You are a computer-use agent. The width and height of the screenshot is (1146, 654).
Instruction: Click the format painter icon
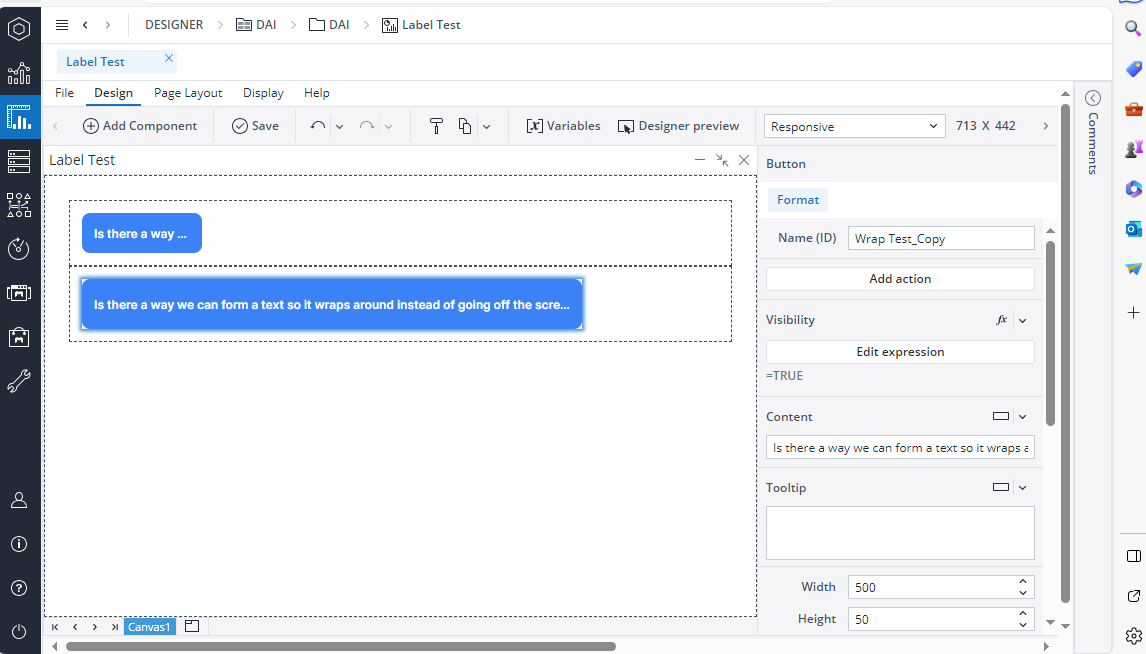[x=436, y=126]
